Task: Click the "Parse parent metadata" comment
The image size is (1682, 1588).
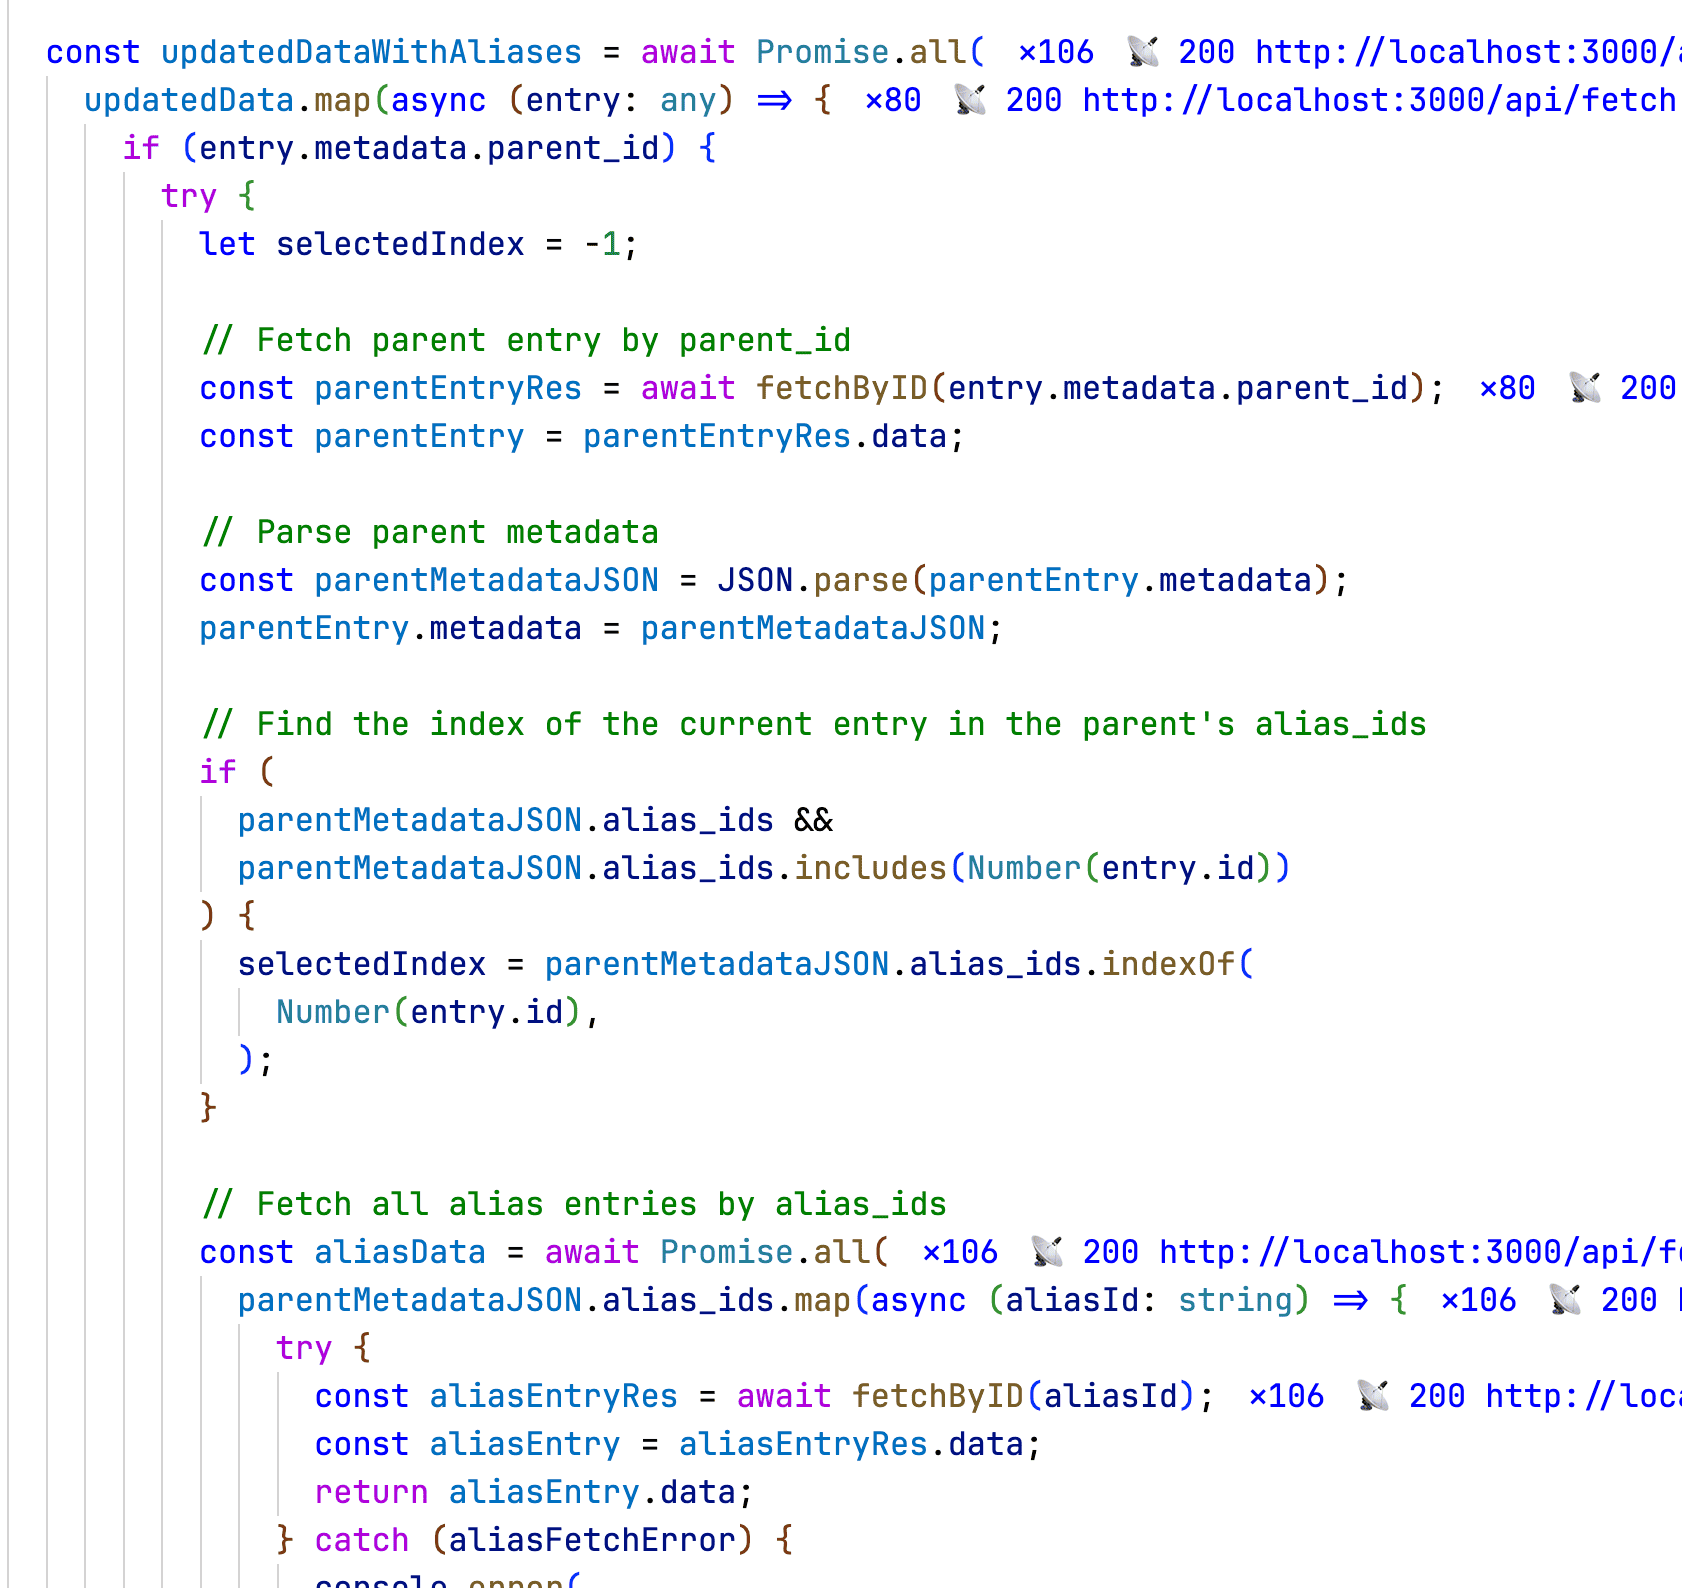Action: [x=430, y=532]
